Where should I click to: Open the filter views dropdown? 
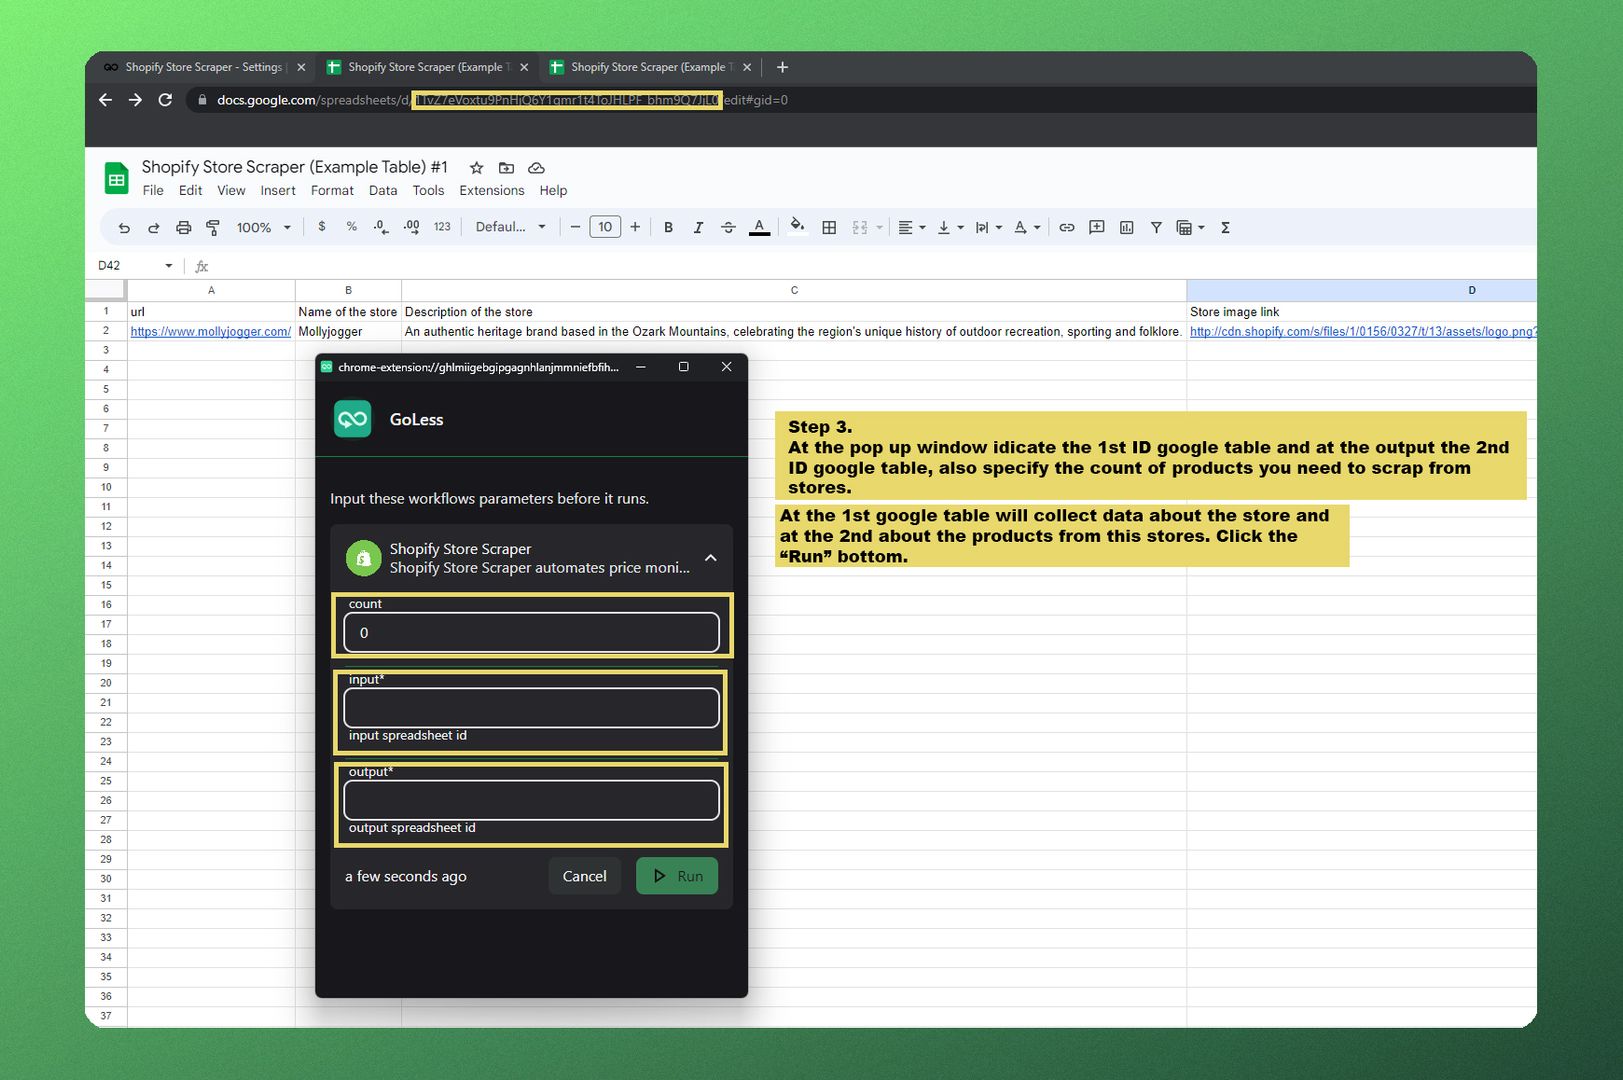point(1190,228)
